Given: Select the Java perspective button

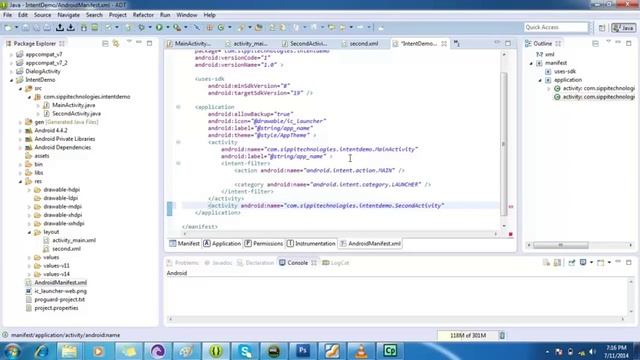Looking at the screenshot, I should tap(624, 27).
